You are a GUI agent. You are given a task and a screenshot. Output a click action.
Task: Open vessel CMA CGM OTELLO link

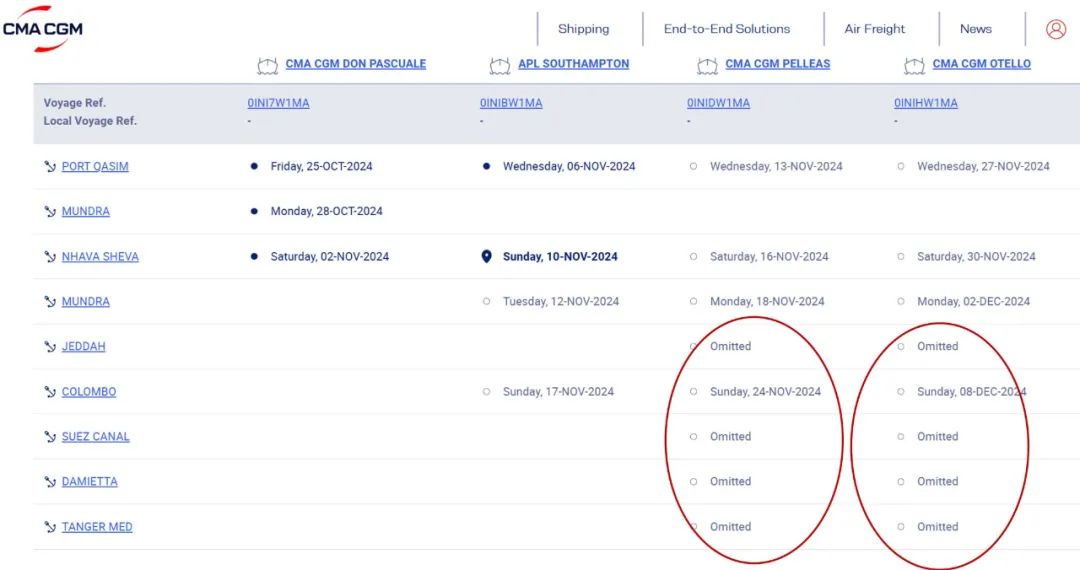982,64
